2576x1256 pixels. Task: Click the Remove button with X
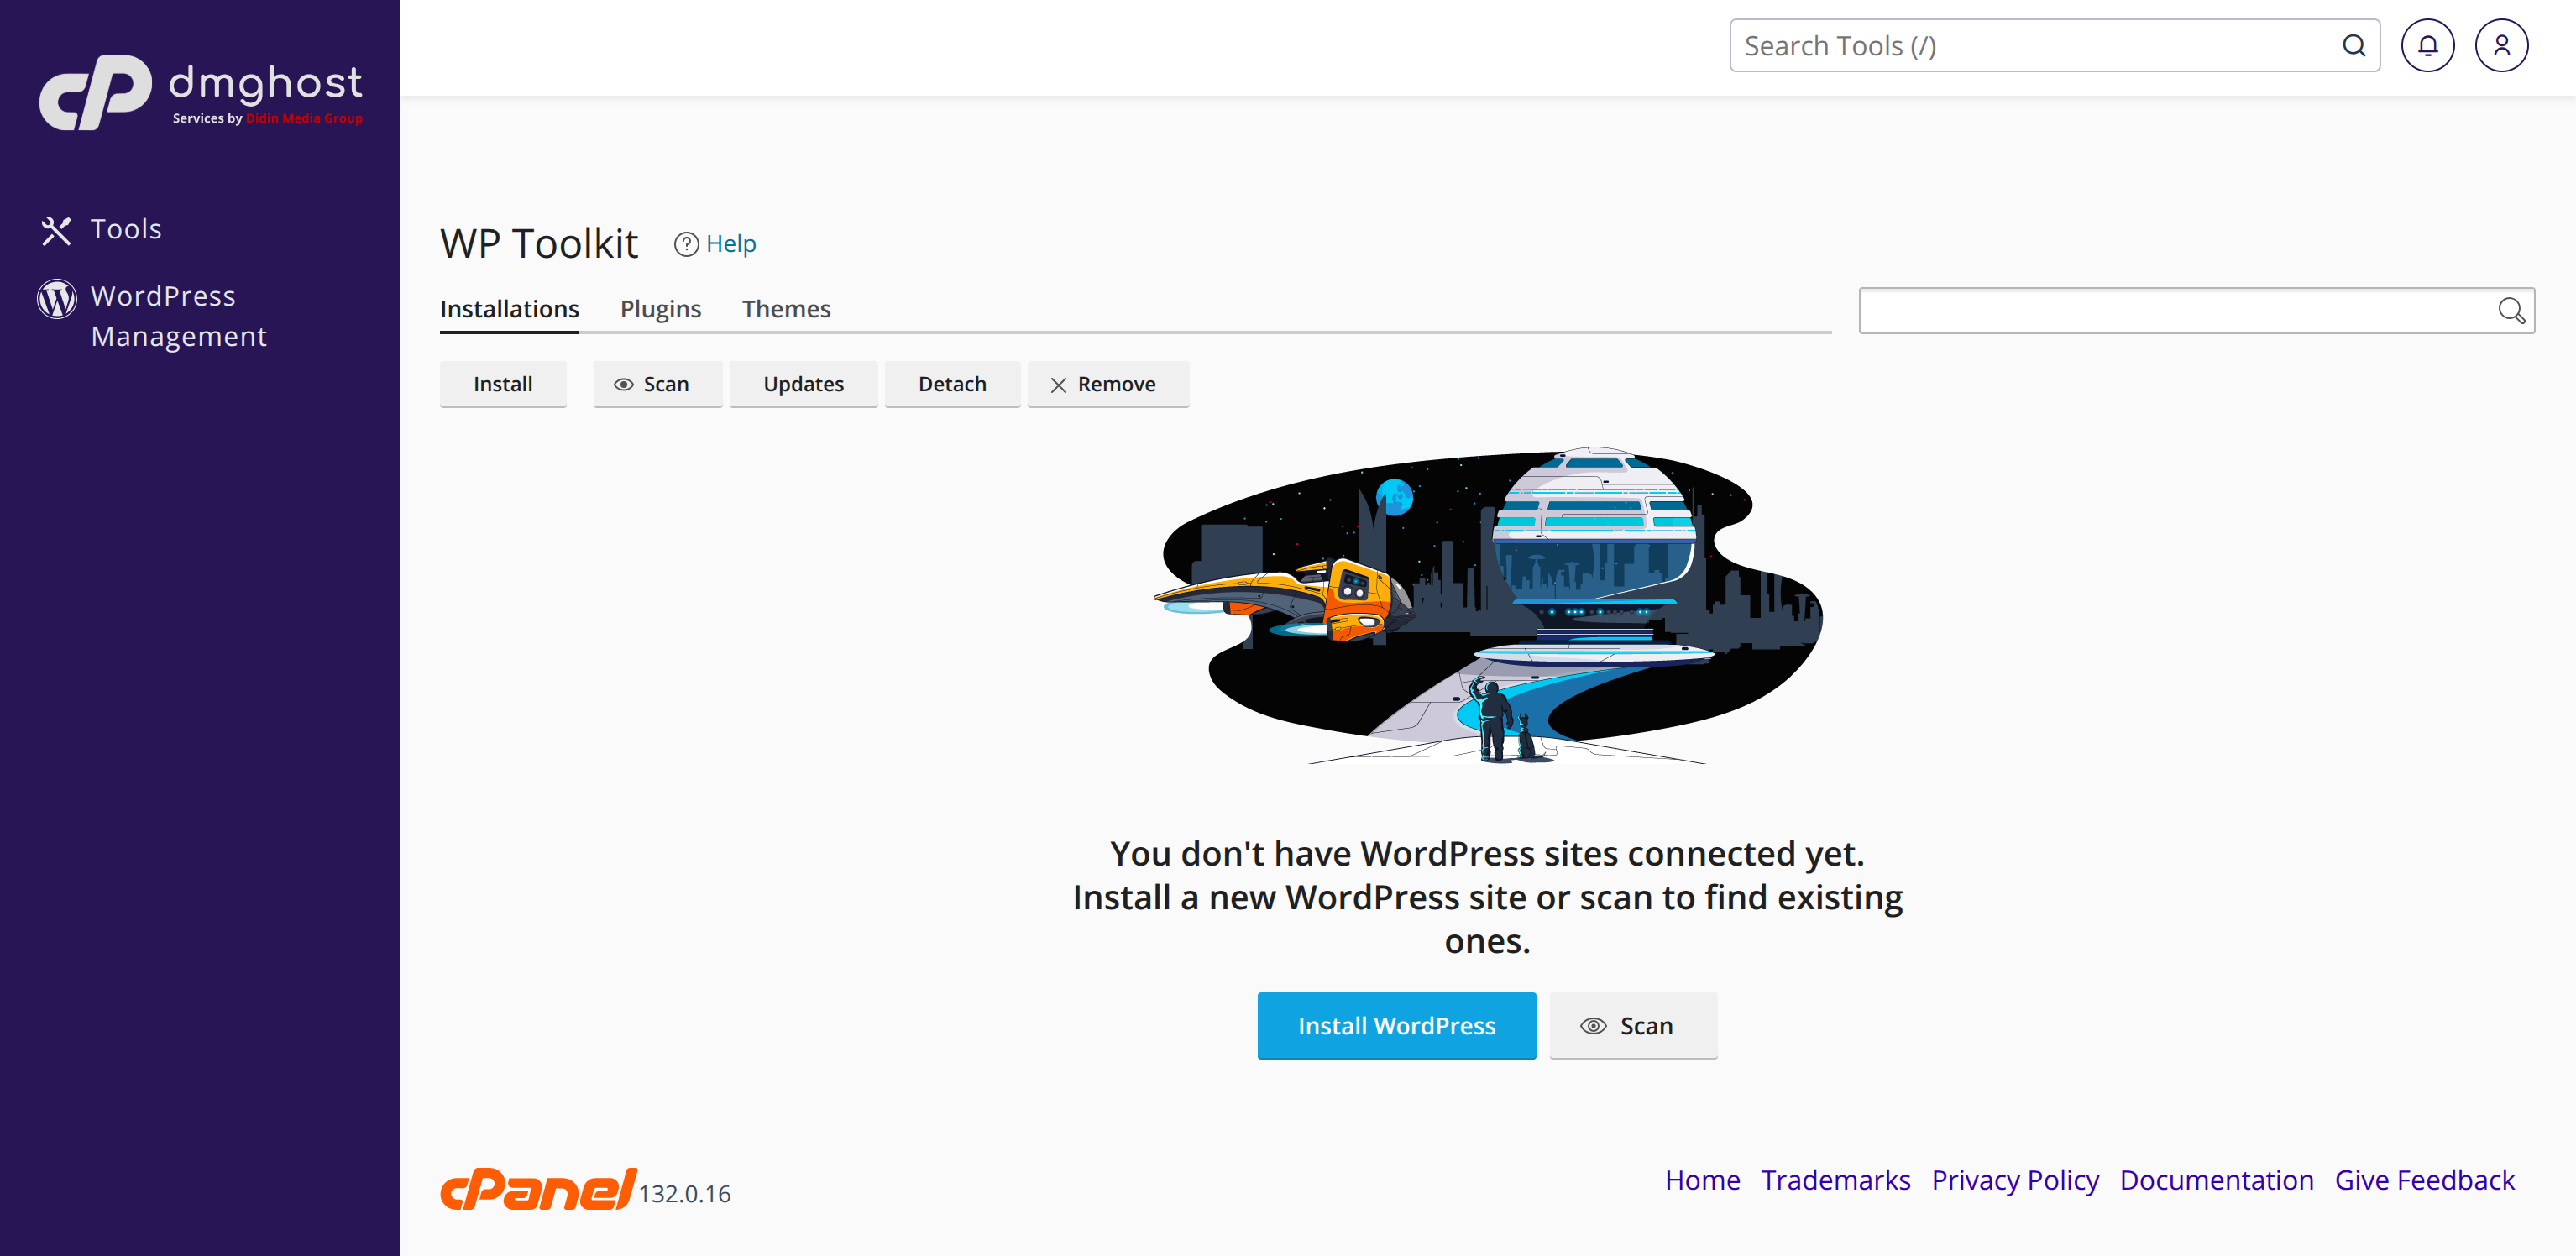1107,384
